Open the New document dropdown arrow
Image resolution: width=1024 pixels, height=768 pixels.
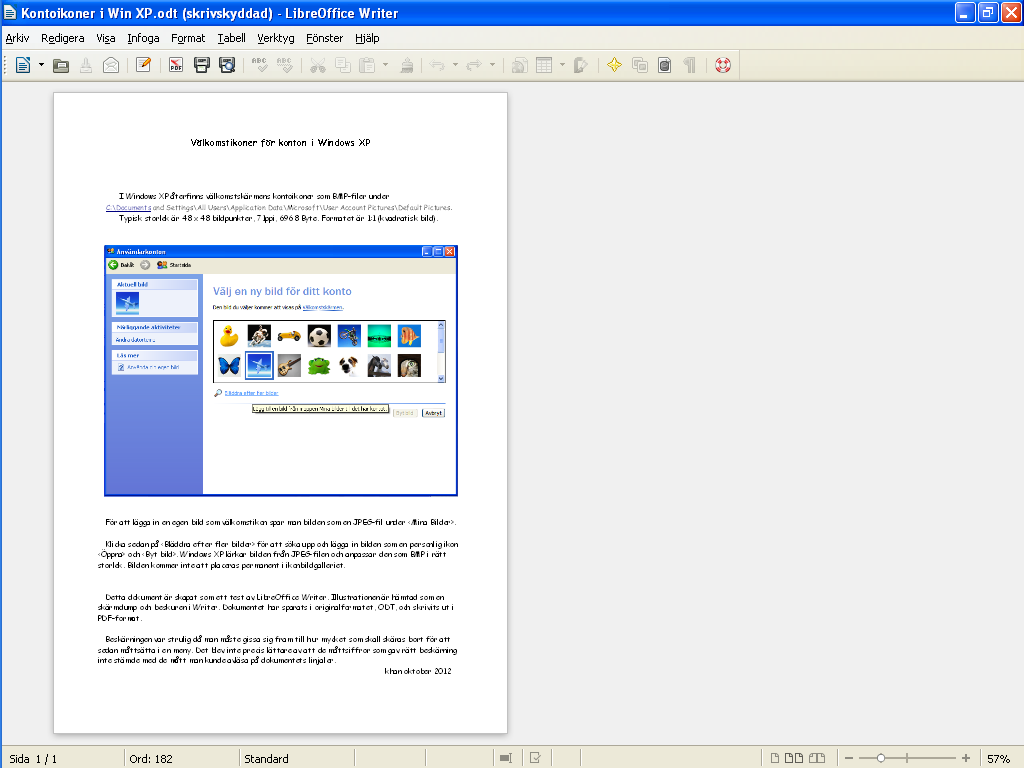point(41,65)
